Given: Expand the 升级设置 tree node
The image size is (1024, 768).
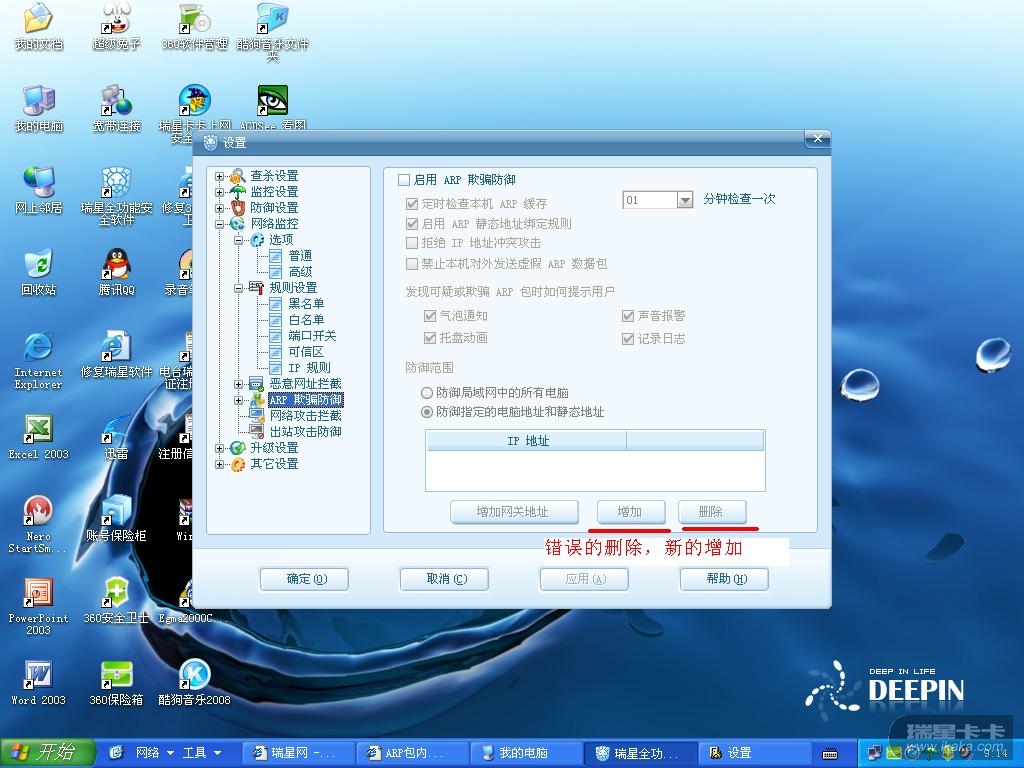Looking at the screenshot, I should (x=219, y=448).
